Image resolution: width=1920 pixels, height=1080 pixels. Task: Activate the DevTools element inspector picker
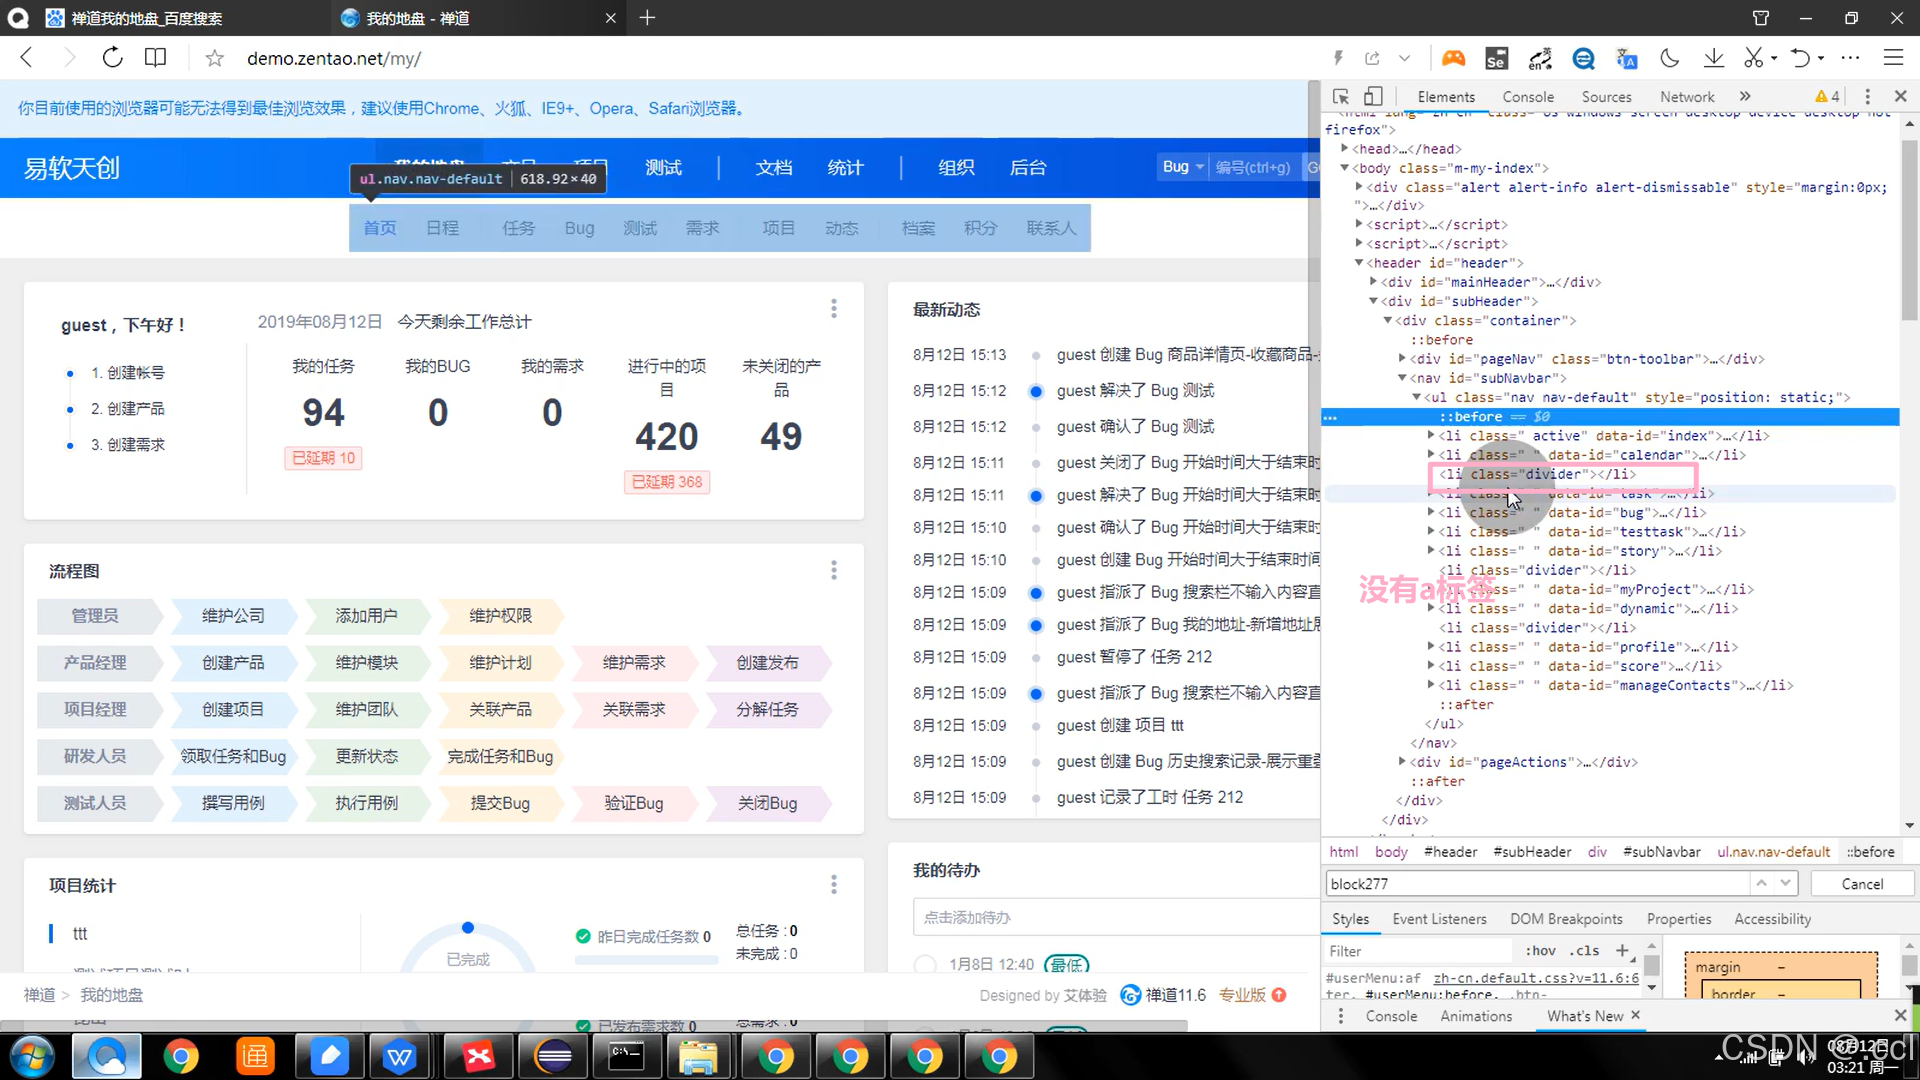[x=1341, y=97]
